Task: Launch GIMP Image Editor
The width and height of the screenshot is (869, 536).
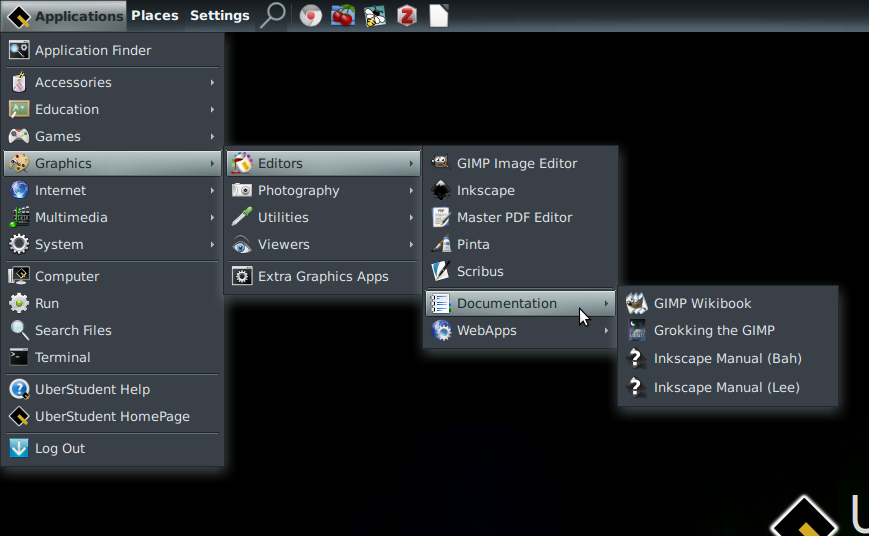Action: 516,163
